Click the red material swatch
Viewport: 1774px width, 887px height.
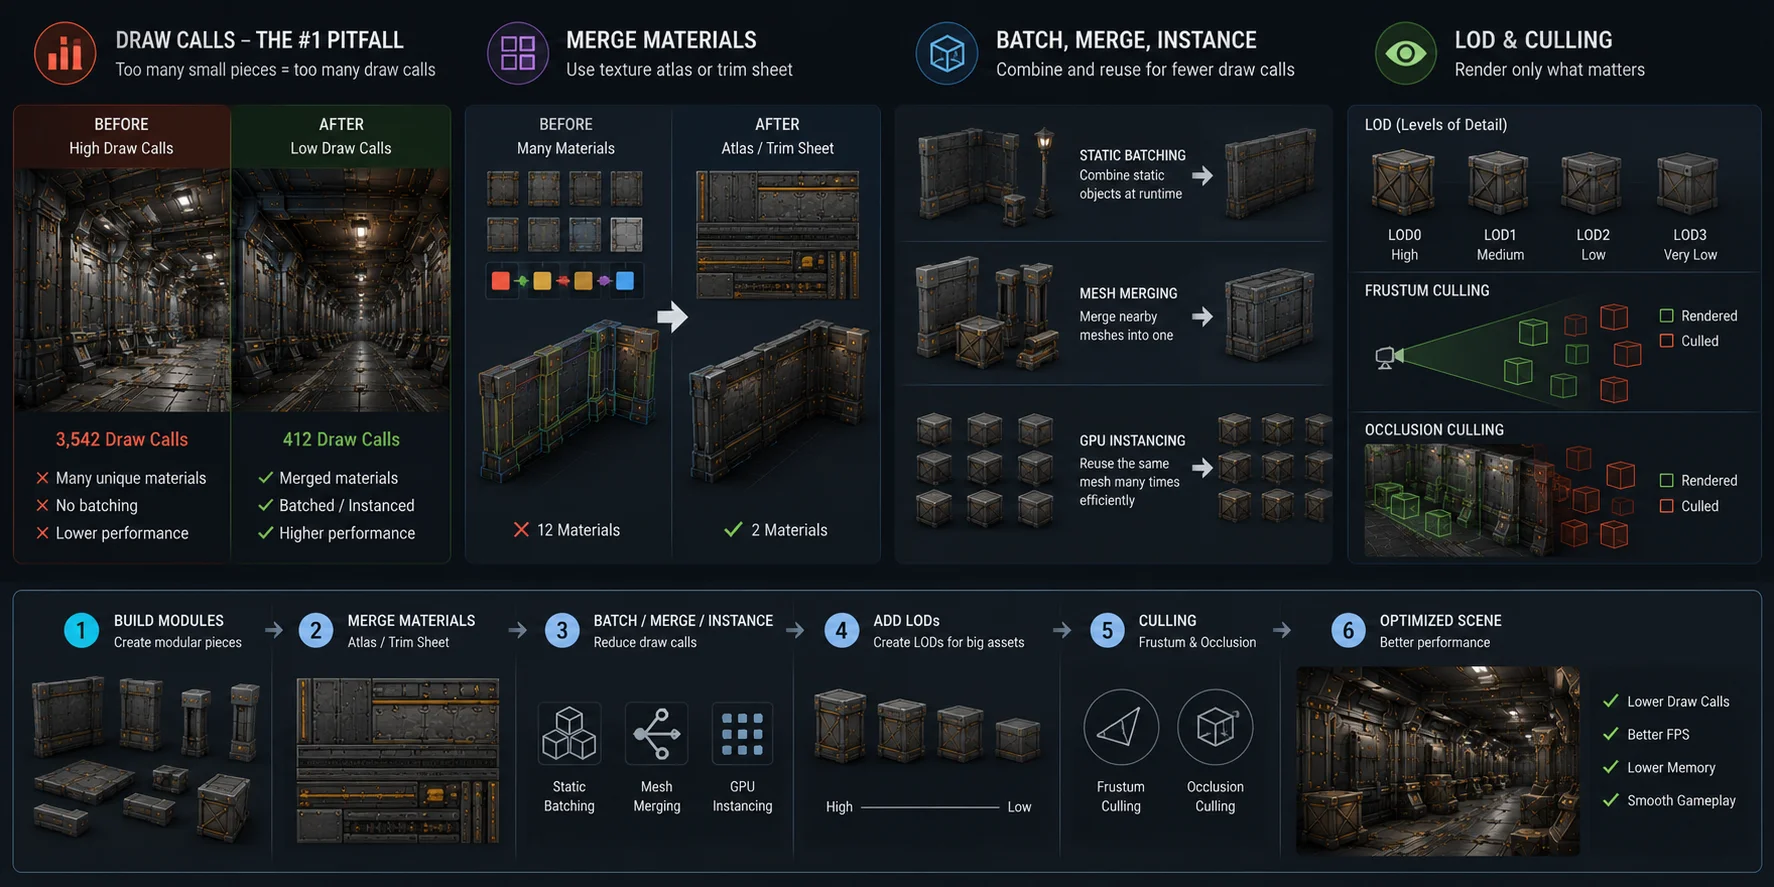coord(501,281)
